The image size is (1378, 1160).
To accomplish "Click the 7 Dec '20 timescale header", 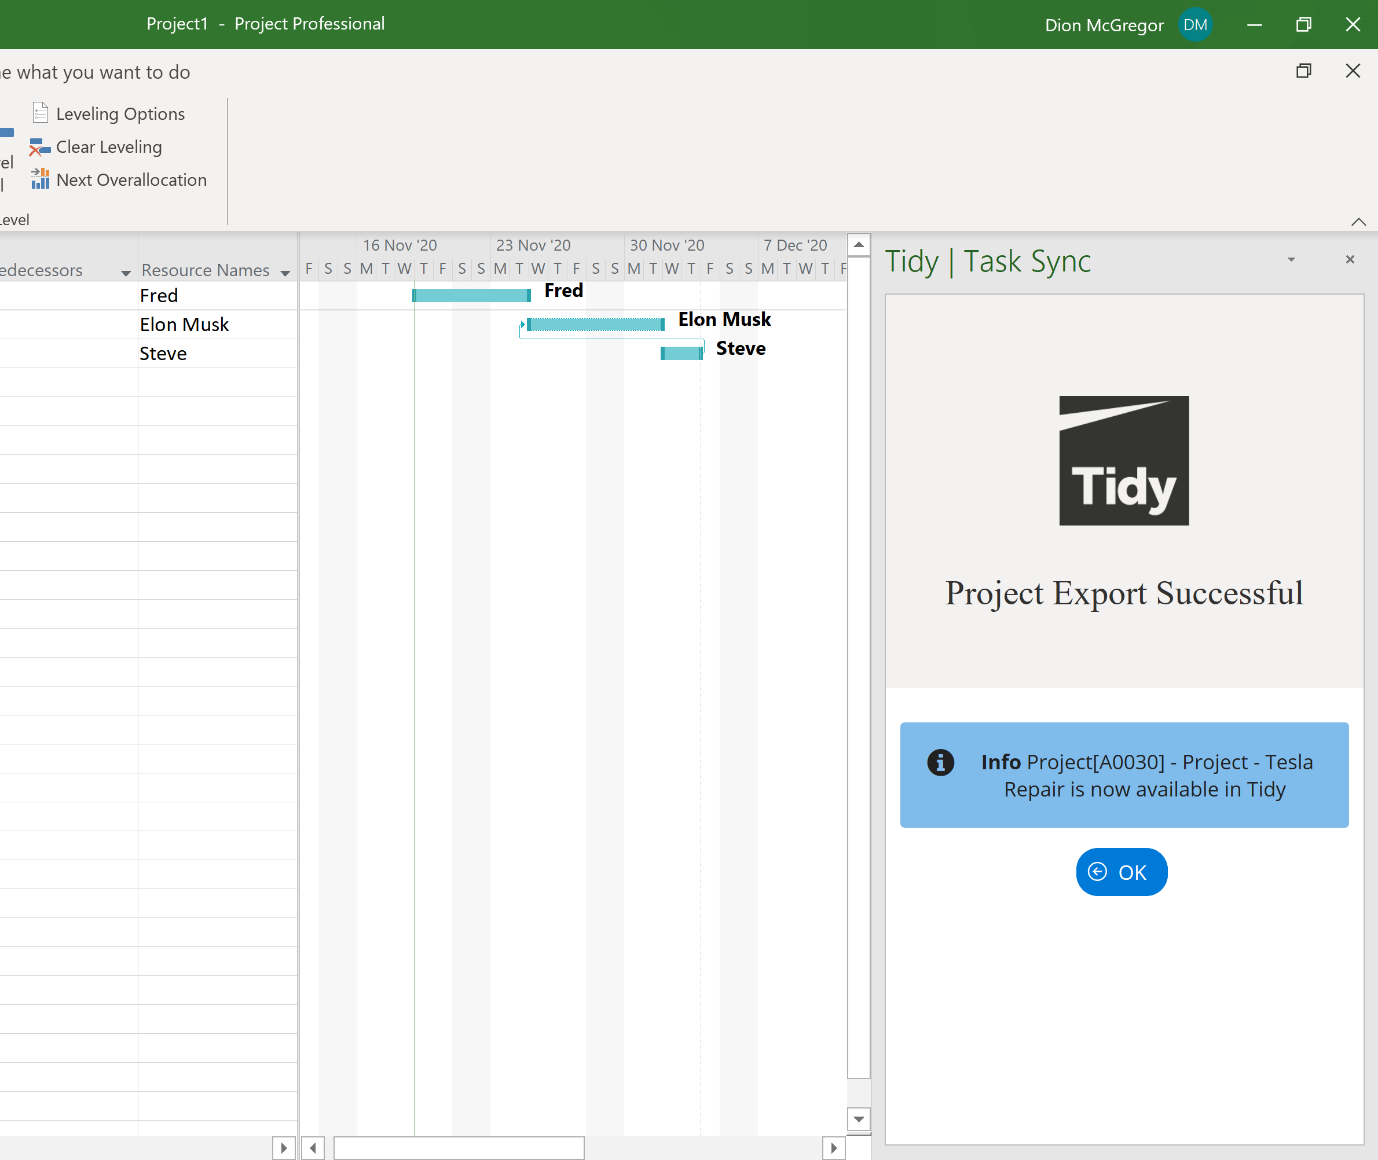I will click(795, 245).
